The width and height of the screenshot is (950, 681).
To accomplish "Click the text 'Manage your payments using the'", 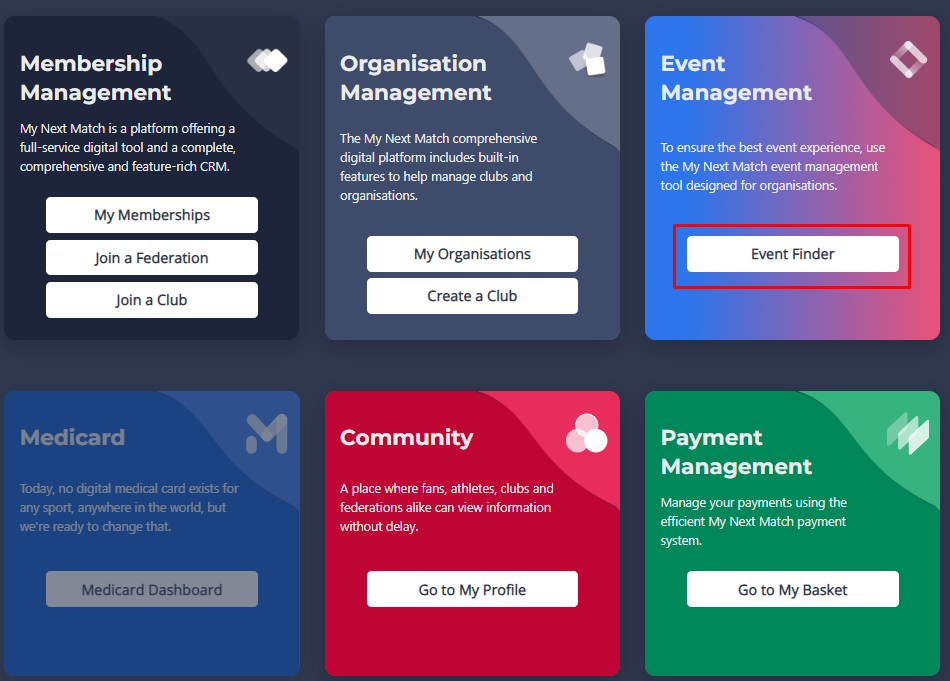I will pos(754,502).
